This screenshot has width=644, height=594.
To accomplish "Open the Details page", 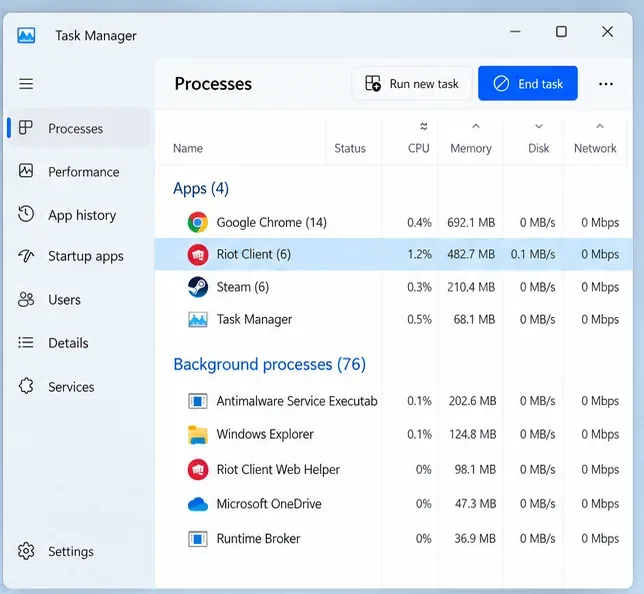I will pos(79,343).
